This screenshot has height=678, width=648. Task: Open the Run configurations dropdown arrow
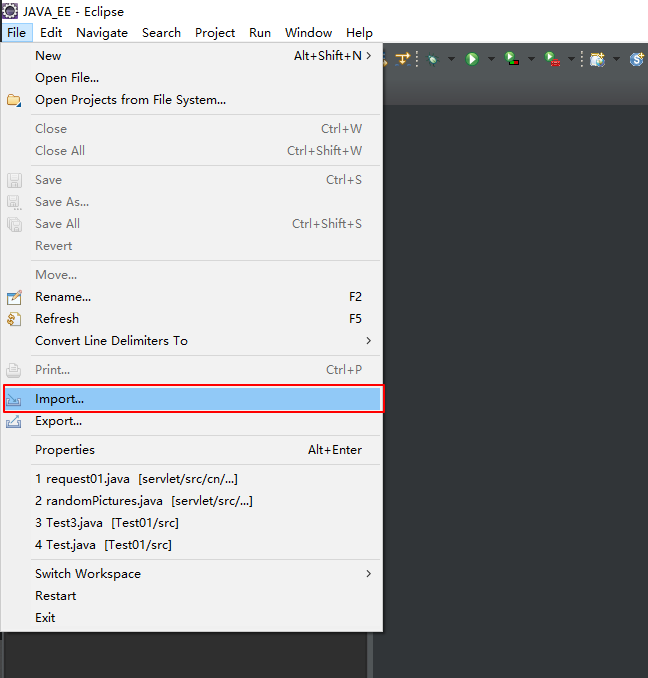click(x=491, y=59)
